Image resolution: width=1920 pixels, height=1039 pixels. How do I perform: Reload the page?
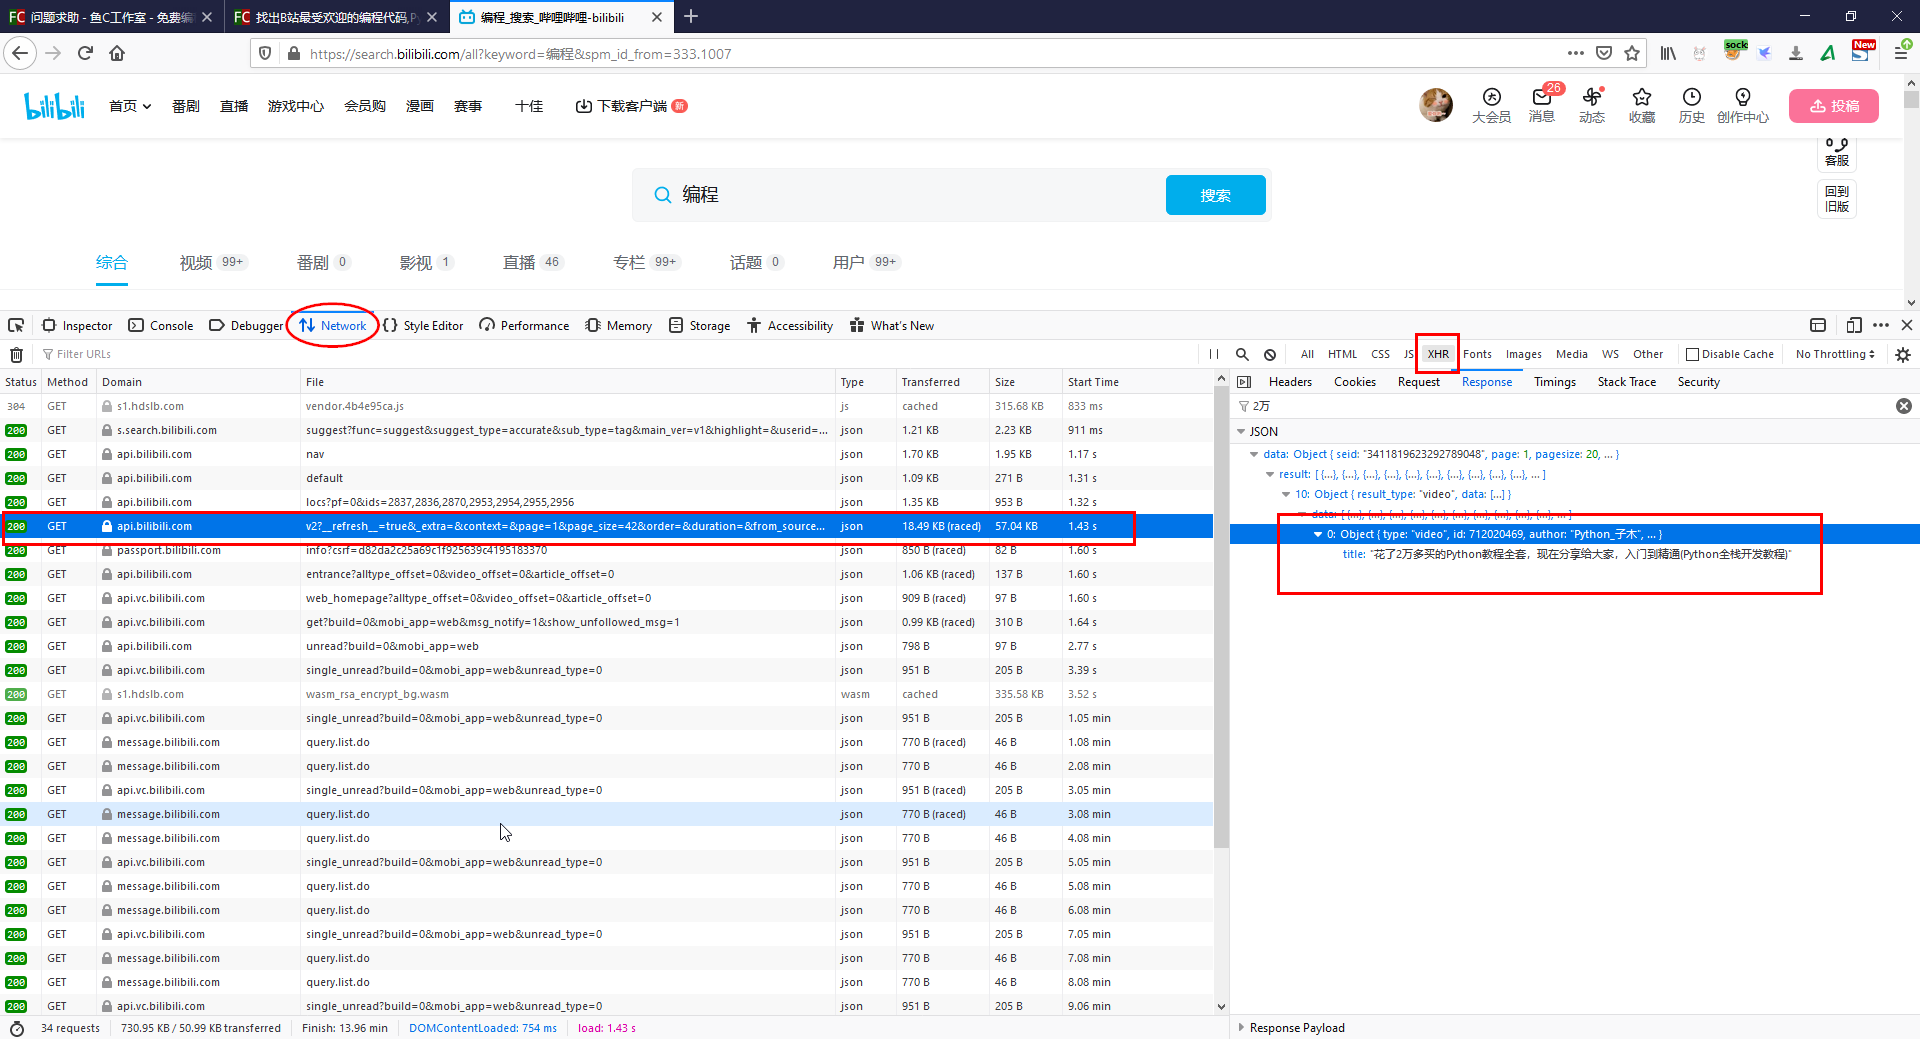pyautogui.click(x=85, y=53)
